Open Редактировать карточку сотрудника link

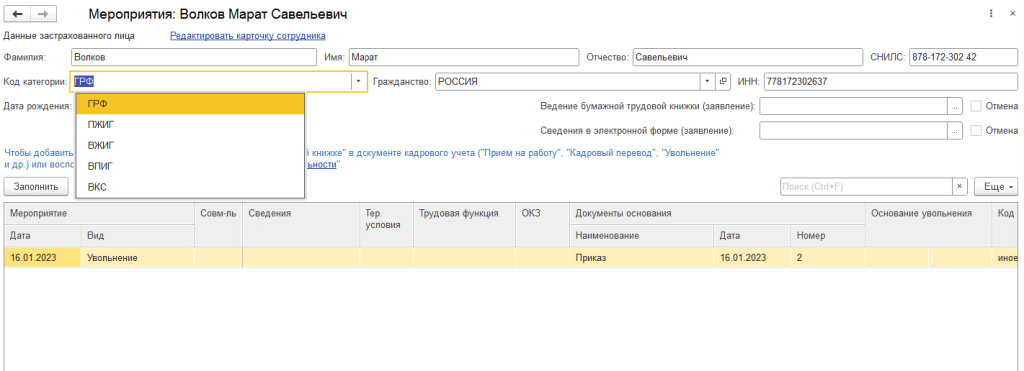coord(248,36)
